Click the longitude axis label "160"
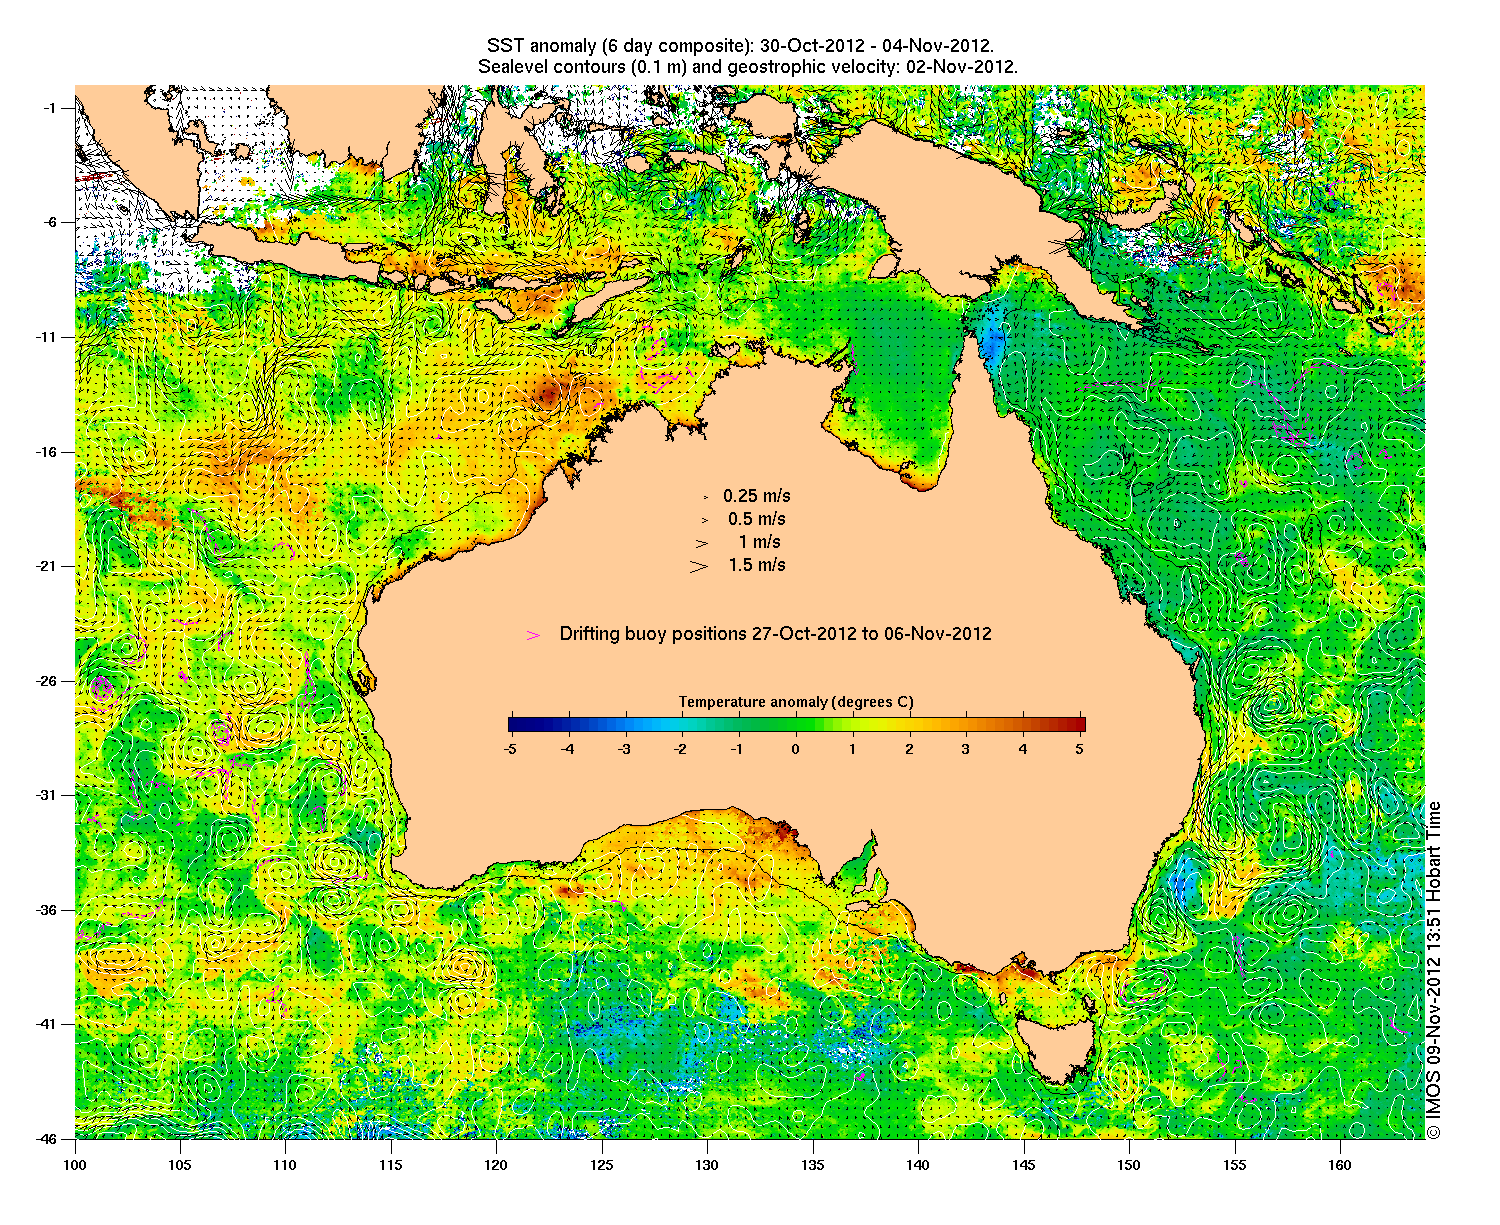 [1340, 1164]
